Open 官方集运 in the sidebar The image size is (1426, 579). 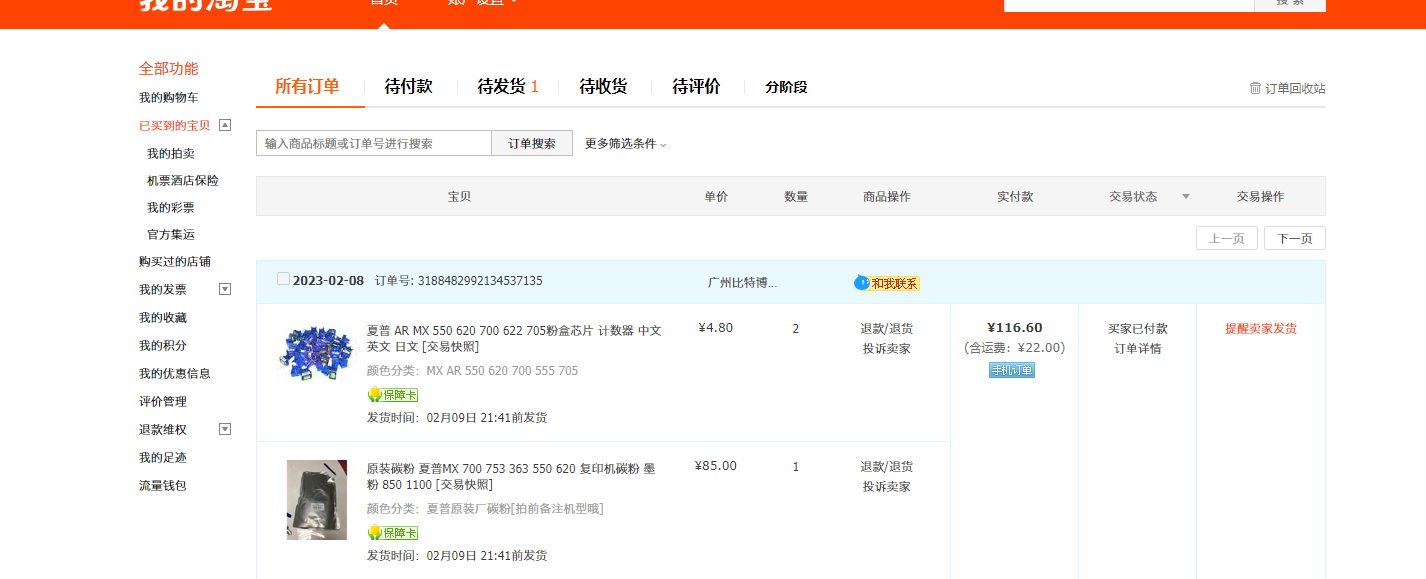[171, 235]
